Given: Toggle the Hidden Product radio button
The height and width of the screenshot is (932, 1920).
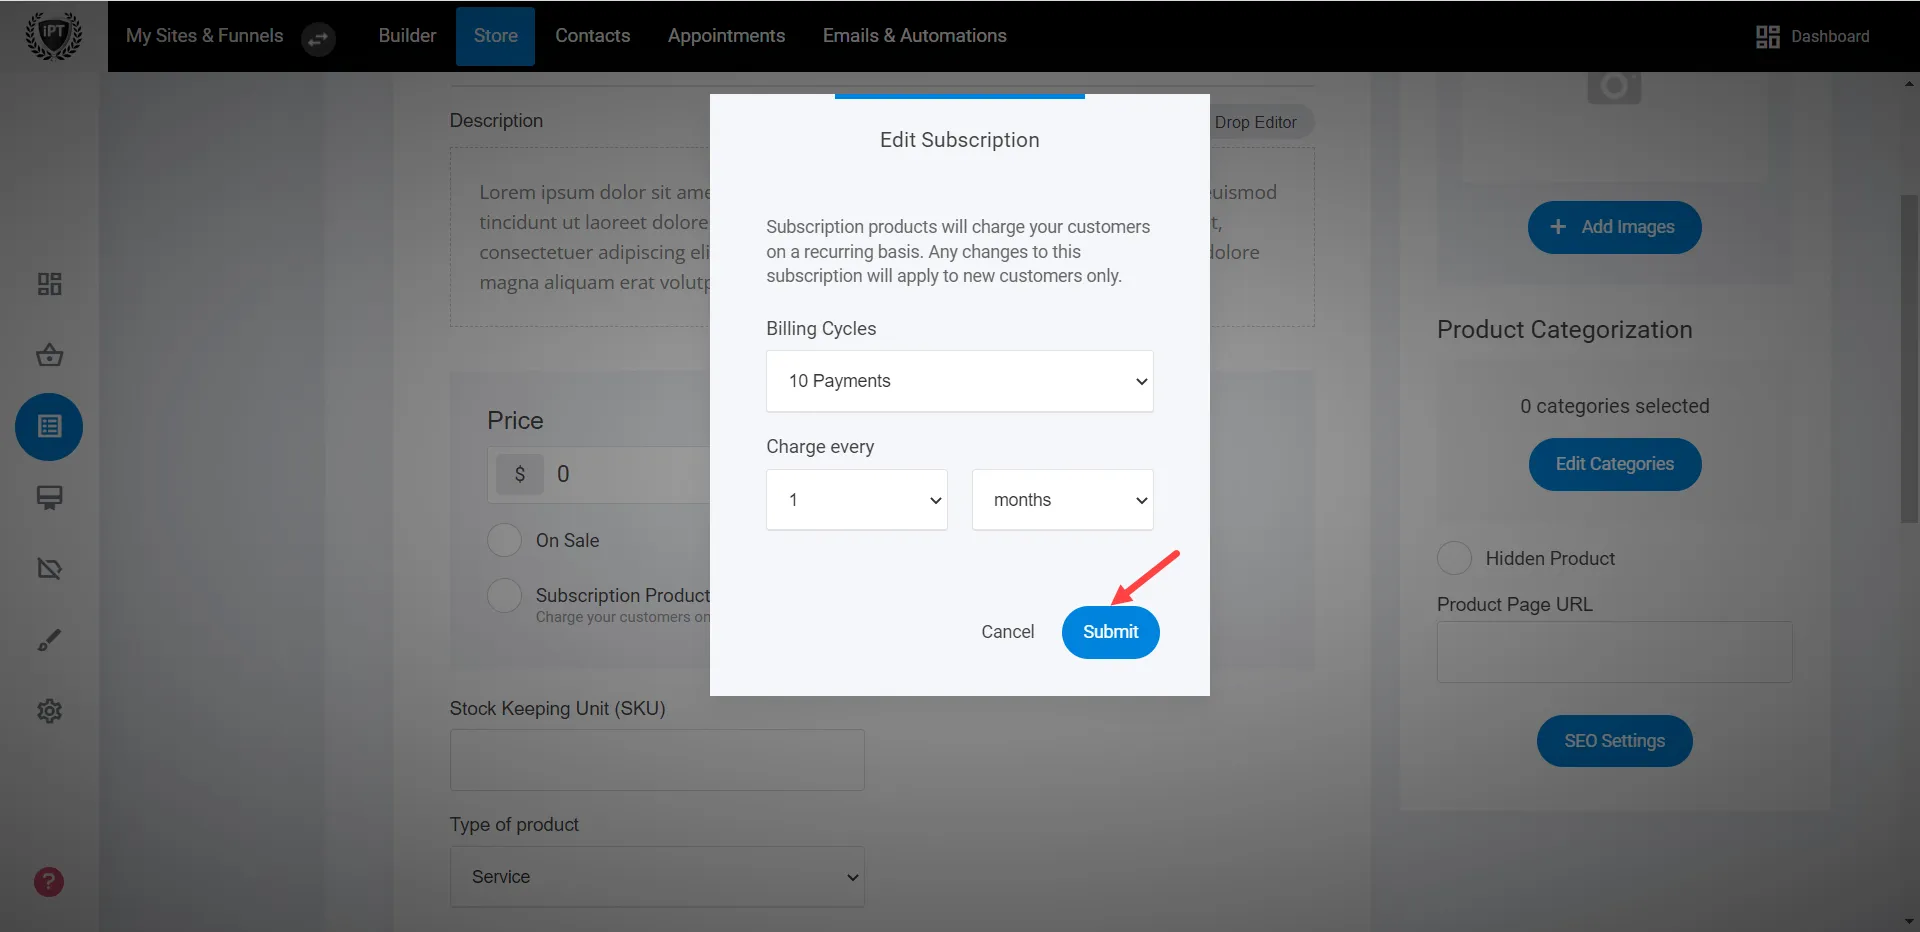Looking at the screenshot, I should (1455, 558).
